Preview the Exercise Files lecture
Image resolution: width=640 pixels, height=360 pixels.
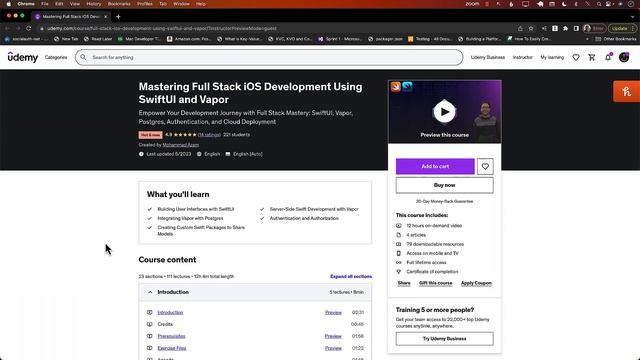click(x=333, y=348)
